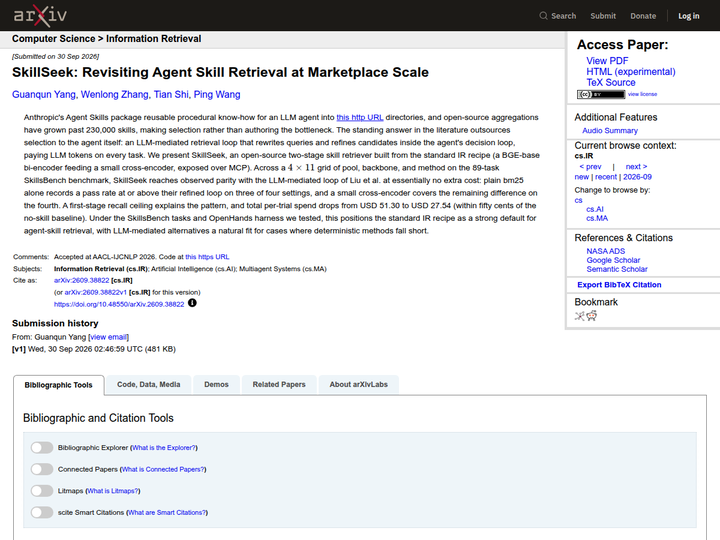This screenshot has height=540, width=720.
Task: Switch to About arXivLabs tab
Action: [358, 384]
